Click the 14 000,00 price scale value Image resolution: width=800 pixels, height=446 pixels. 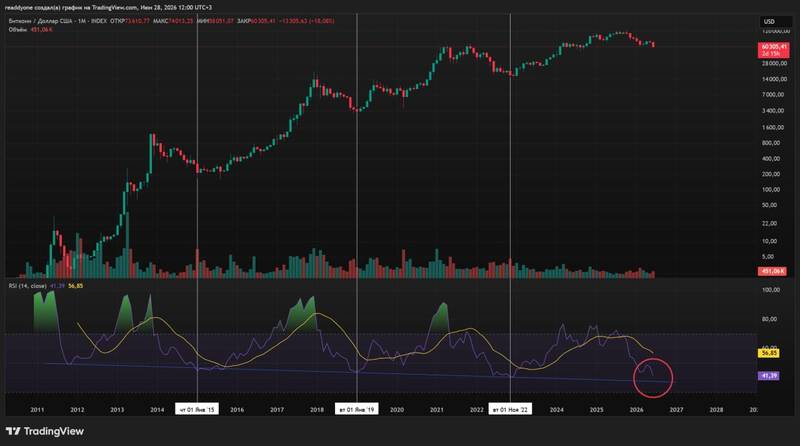pos(774,79)
